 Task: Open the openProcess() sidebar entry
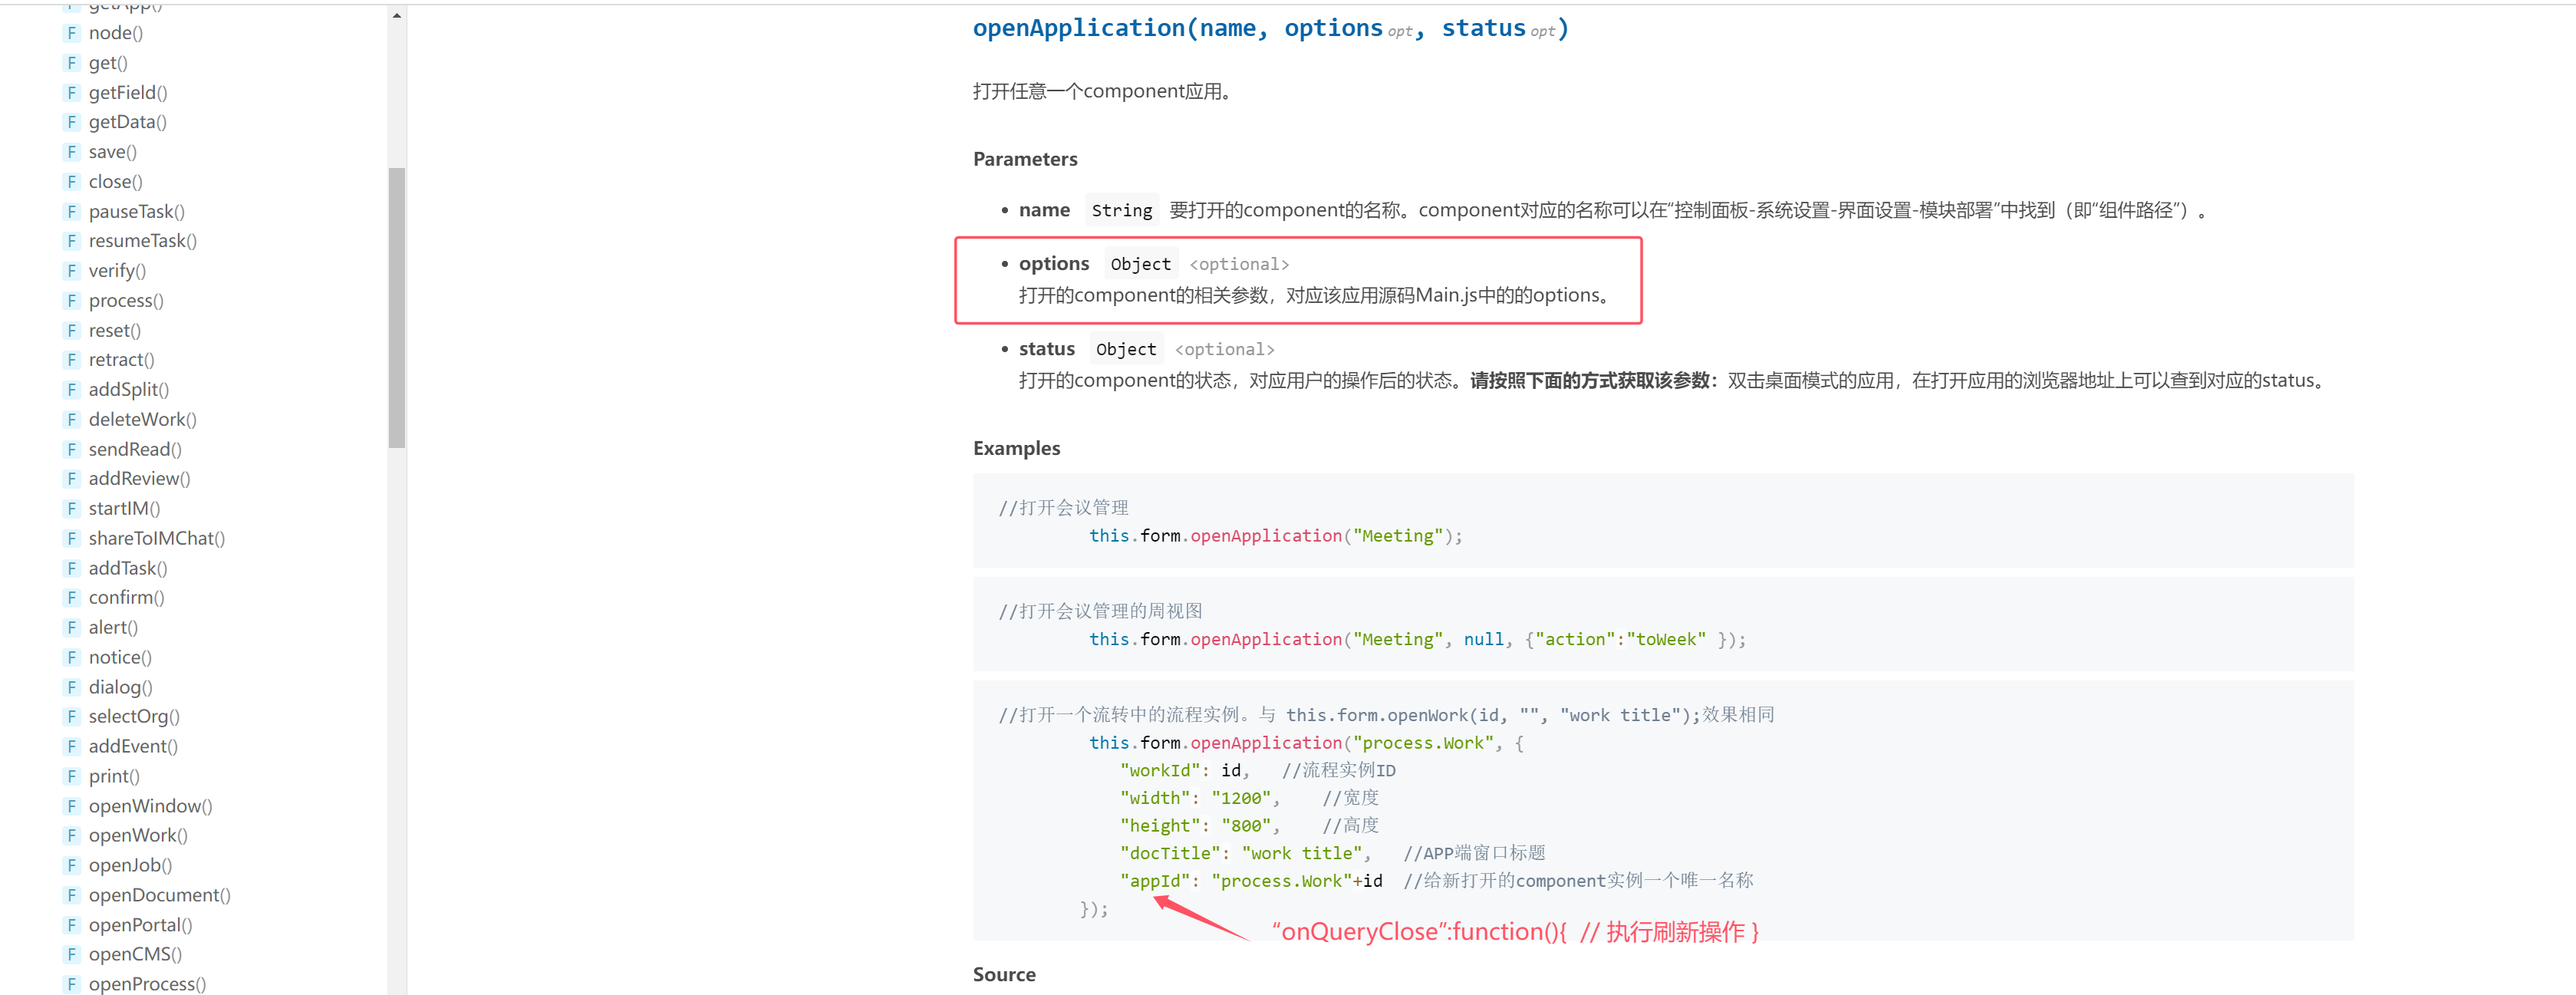[x=147, y=984]
